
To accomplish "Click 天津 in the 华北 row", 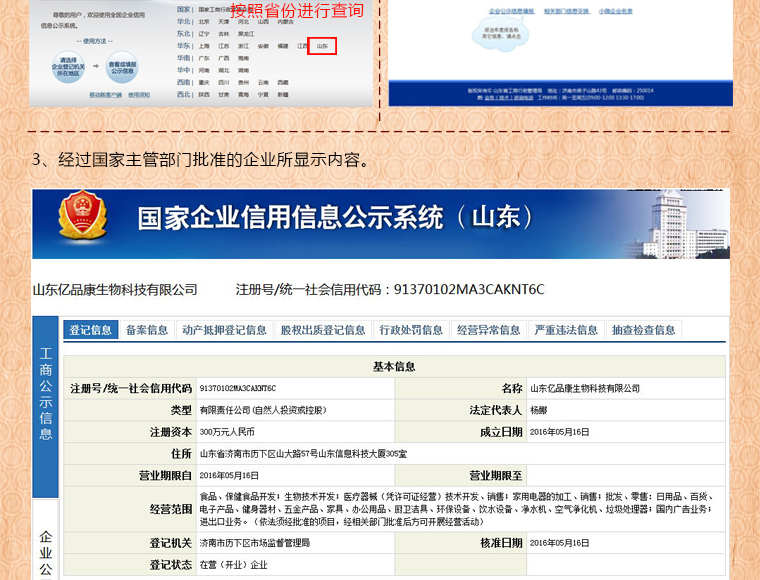I will pos(223,22).
